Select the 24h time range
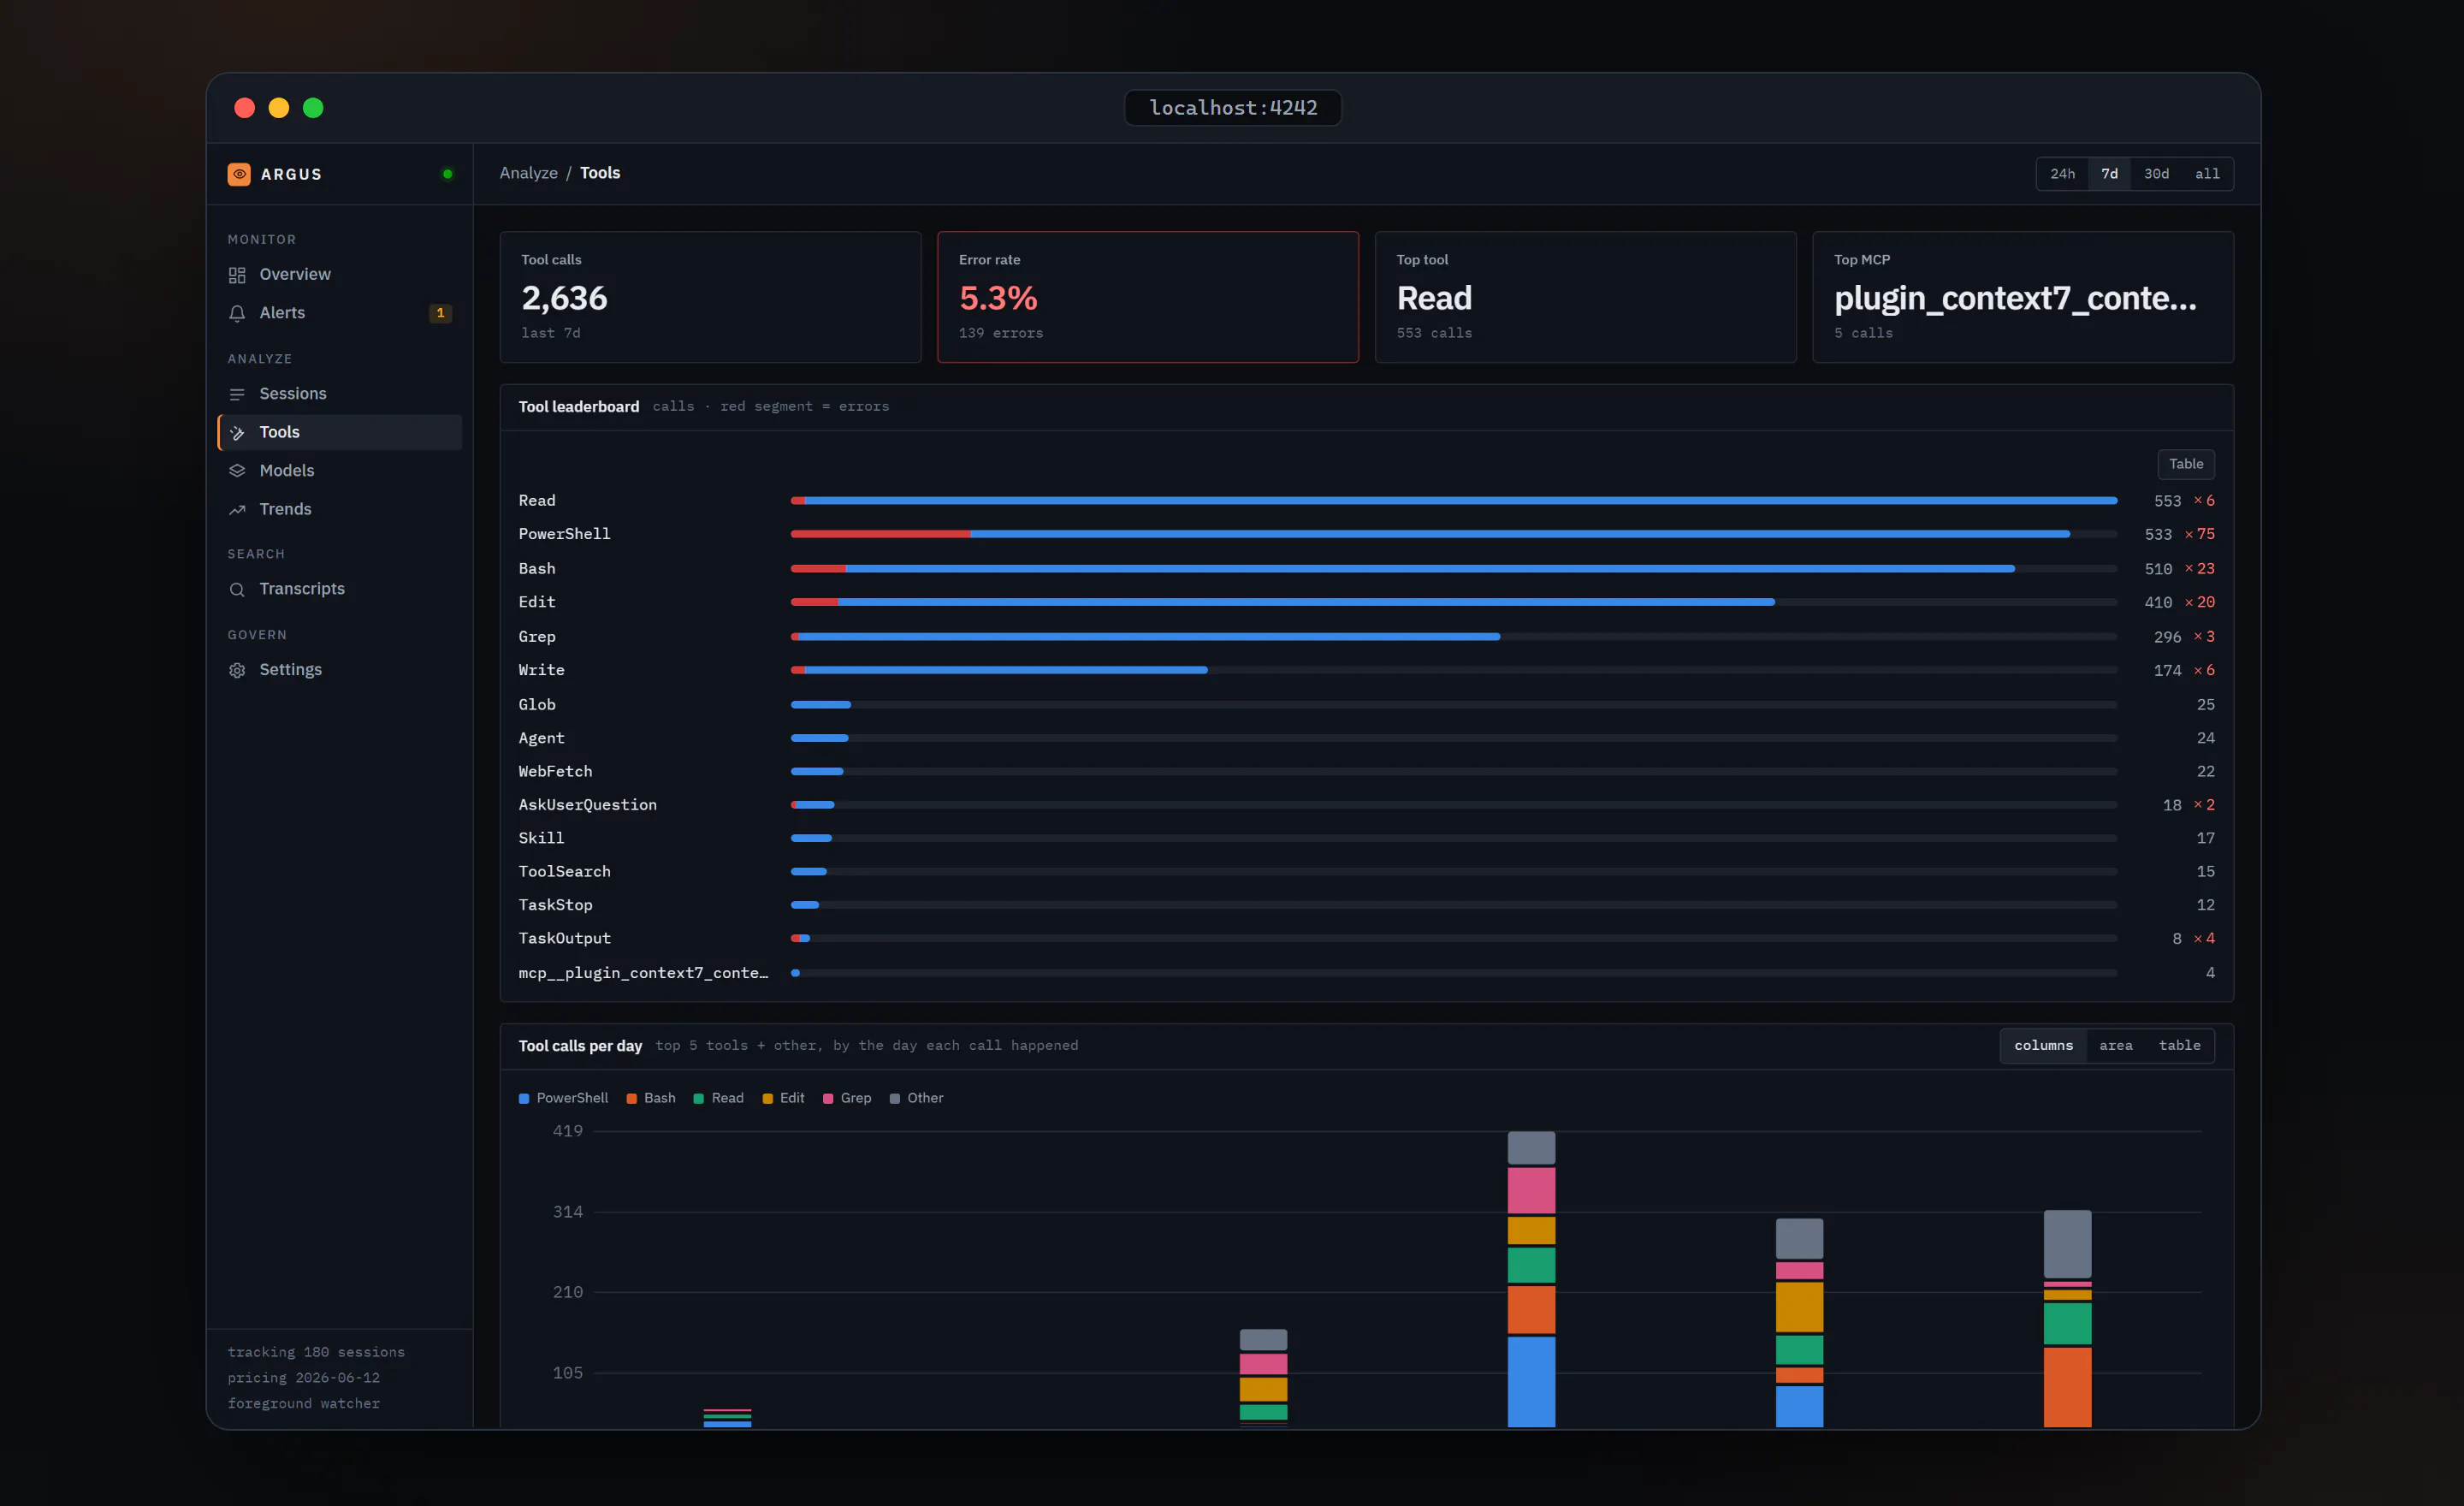The image size is (2464, 1506). point(2062,174)
